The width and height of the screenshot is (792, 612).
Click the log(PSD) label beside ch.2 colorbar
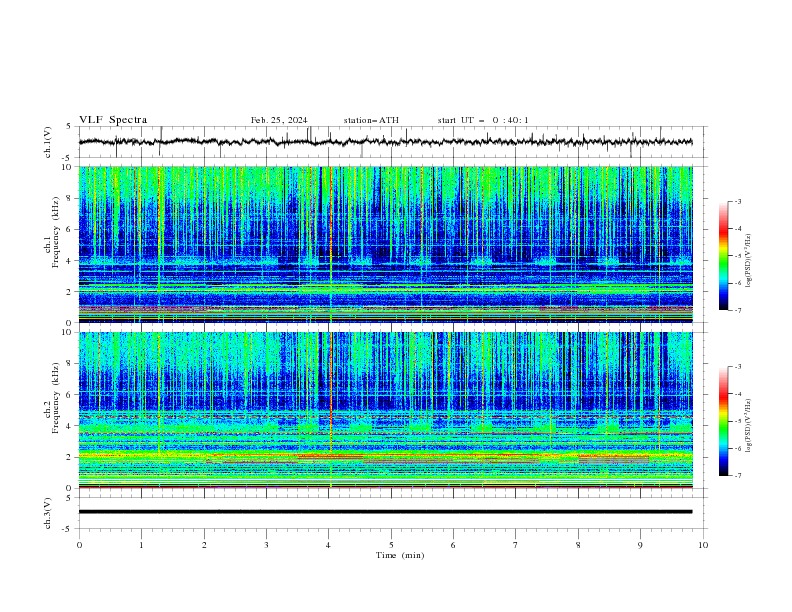749,426
